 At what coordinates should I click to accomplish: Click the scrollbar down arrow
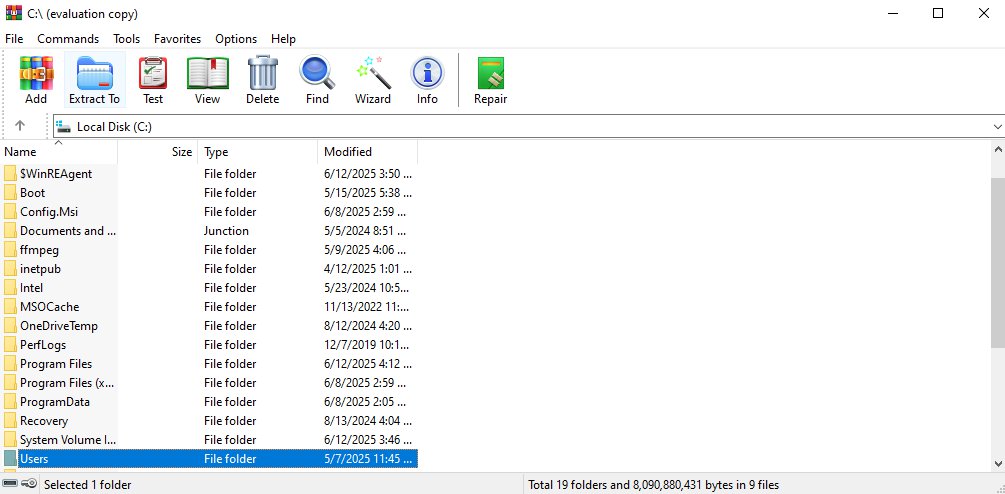click(x=998, y=463)
